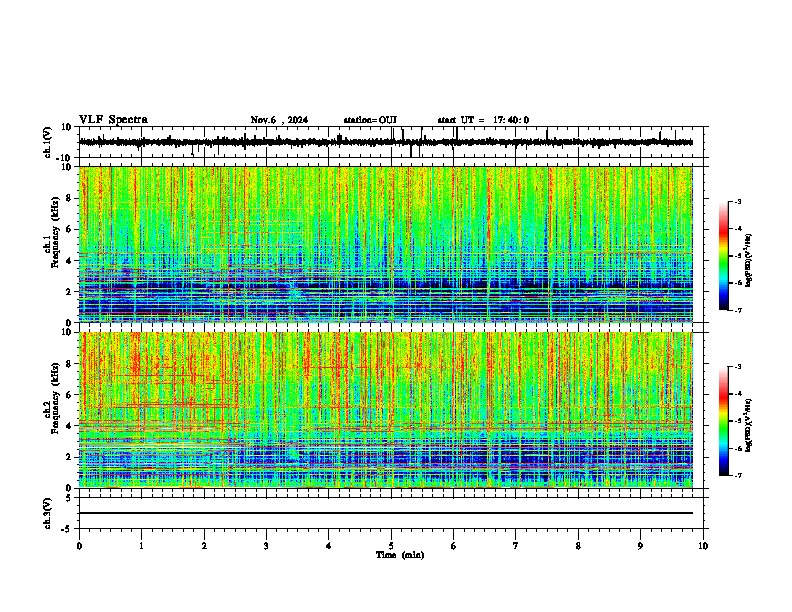Viewport: 792px width, 612px height.
Task: Click the ch.2 spectrogram color scale bar
Action: tap(724, 421)
